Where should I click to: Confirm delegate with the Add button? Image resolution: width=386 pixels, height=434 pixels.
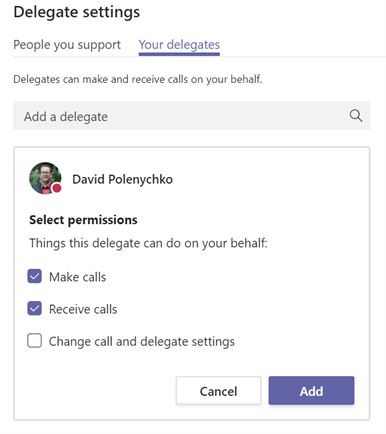click(x=311, y=391)
